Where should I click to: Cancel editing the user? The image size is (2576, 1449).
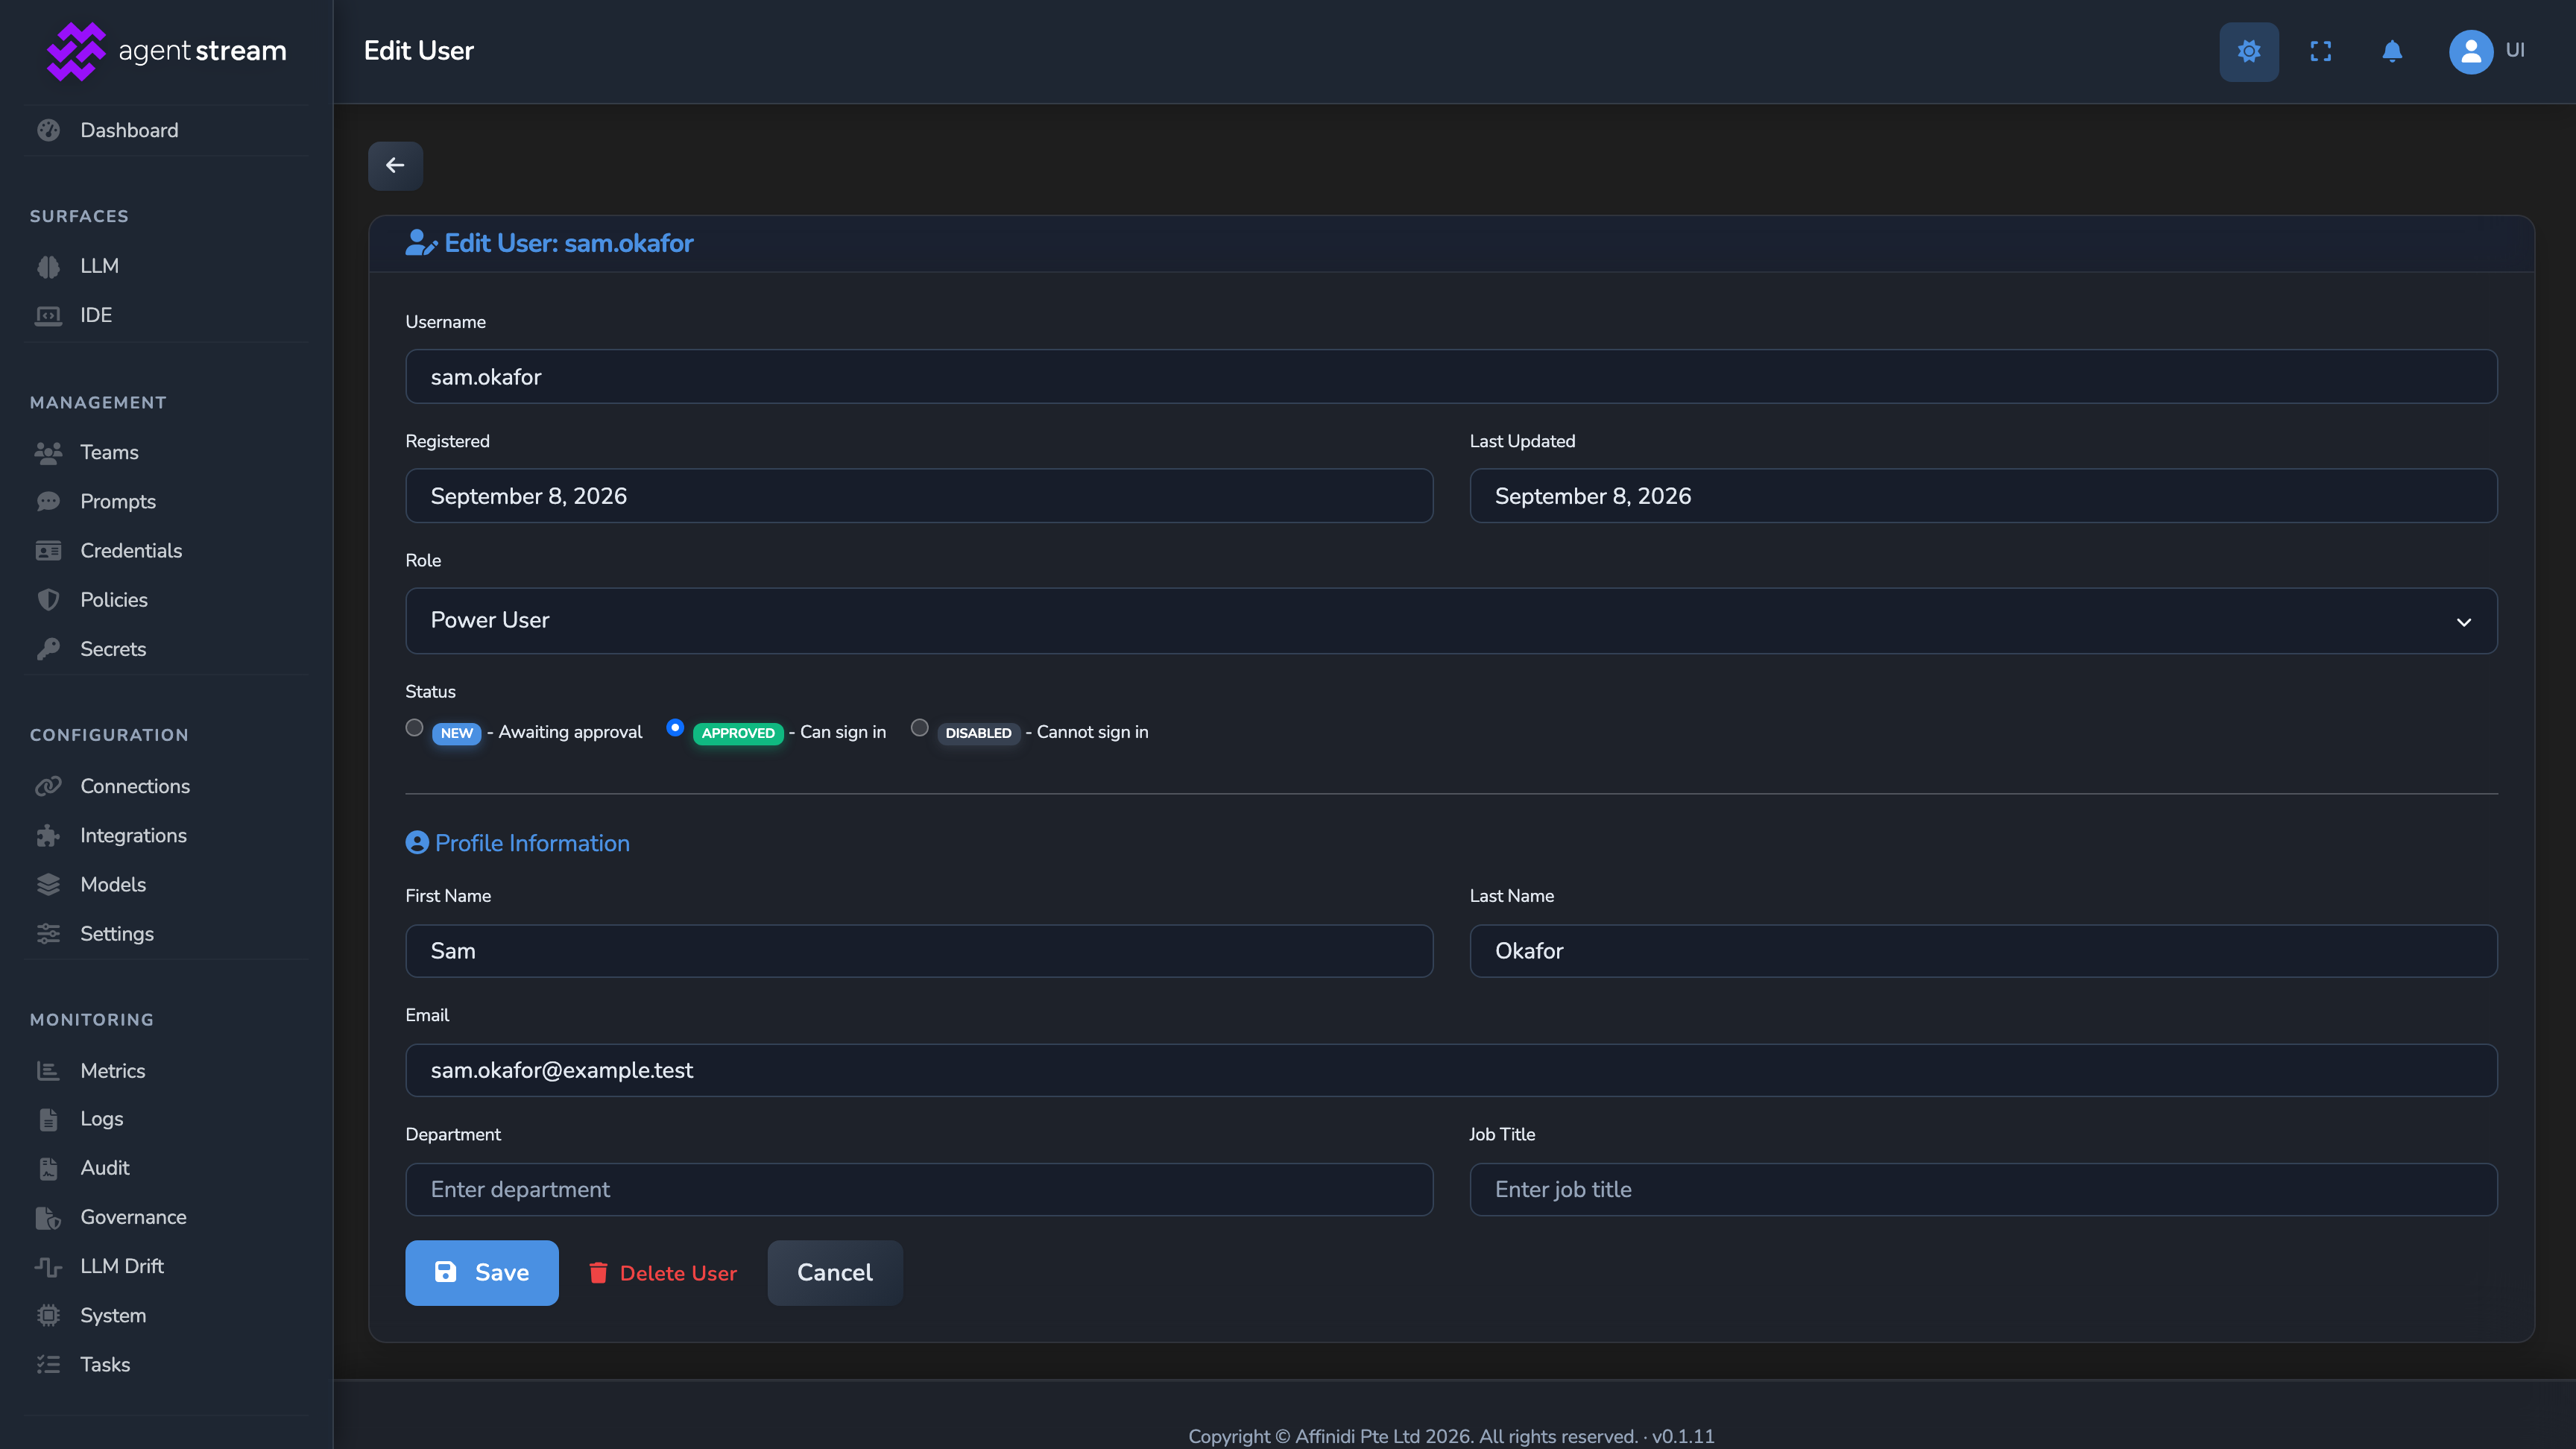[834, 1272]
